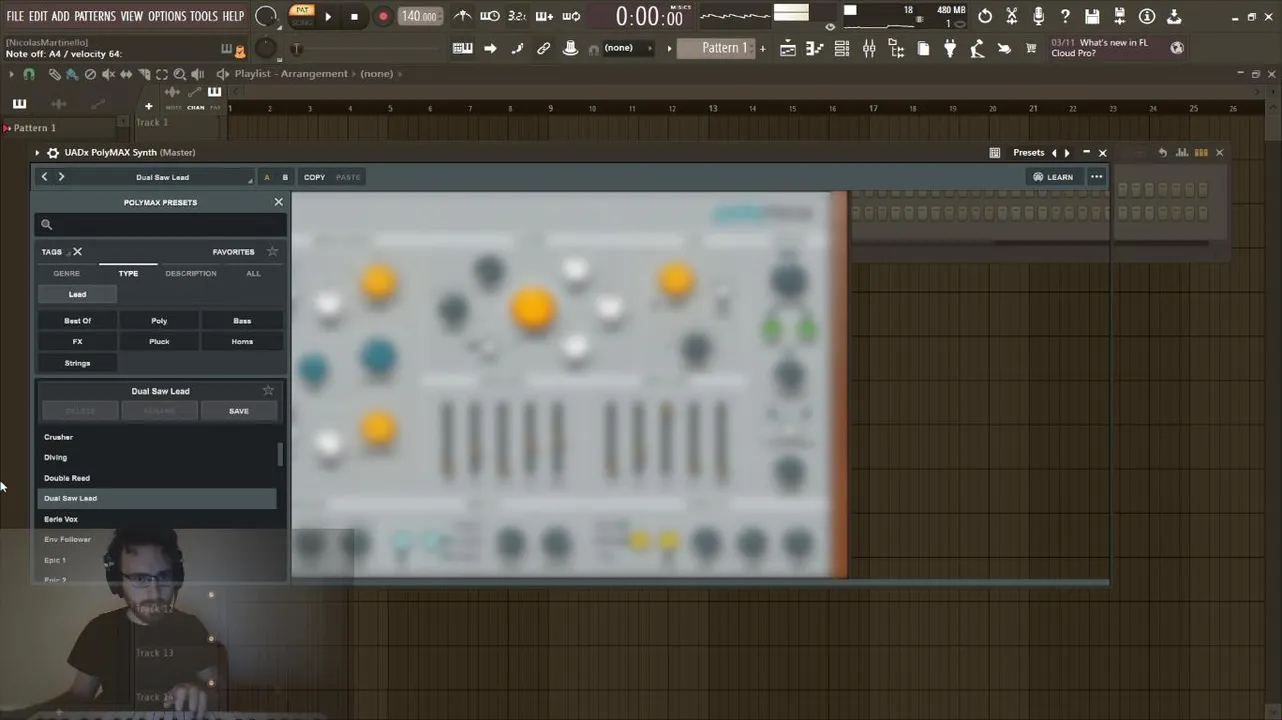
Task: Select the Bass type tag
Action: (242, 321)
